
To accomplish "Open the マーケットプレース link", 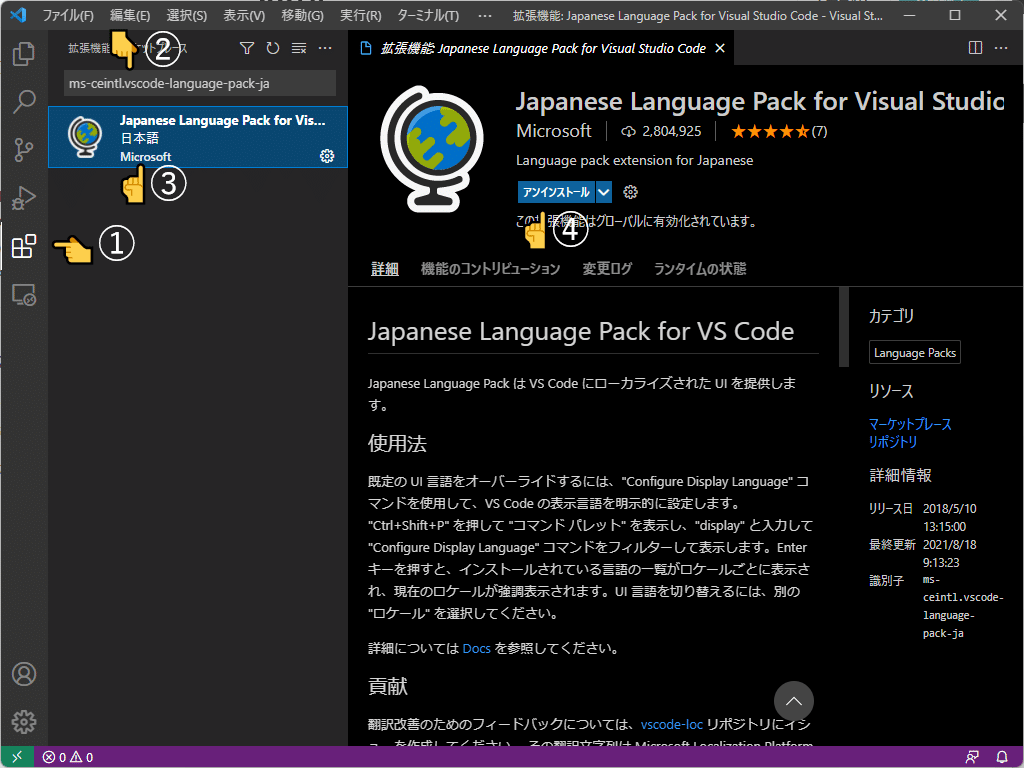I will (x=910, y=424).
